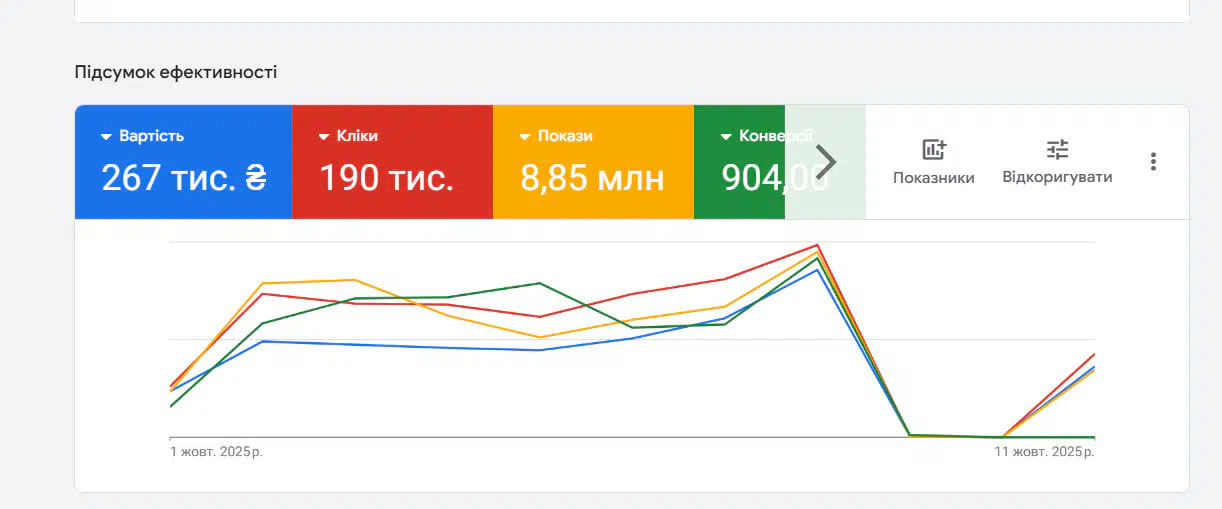Click the Відкоригувати sliders icon

click(x=1057, y=150)
